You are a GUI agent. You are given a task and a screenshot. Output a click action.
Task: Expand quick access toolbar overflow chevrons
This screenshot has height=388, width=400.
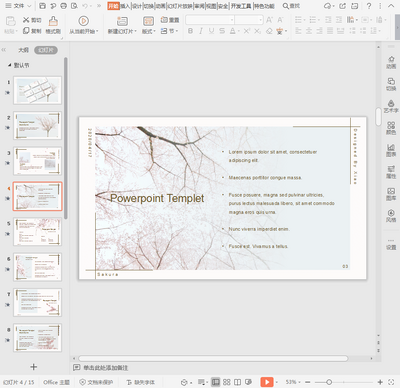point(99,6)
